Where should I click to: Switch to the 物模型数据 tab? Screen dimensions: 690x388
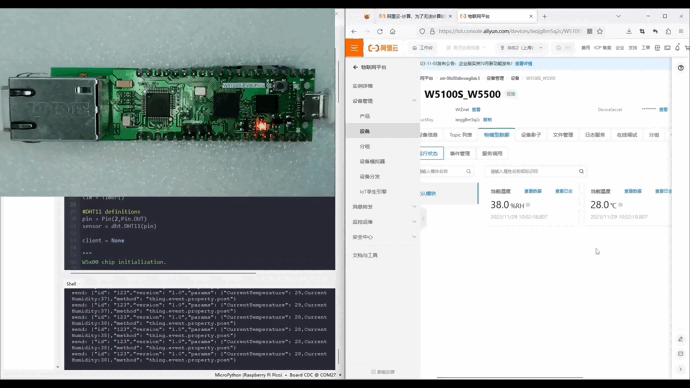coord(496,135)
